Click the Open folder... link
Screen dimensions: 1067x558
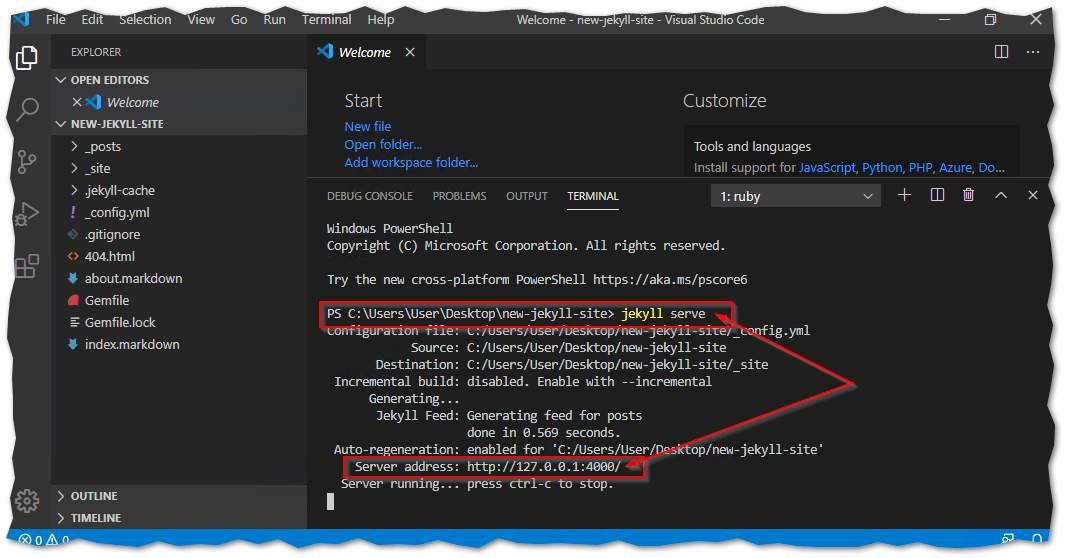pos(383,144)
